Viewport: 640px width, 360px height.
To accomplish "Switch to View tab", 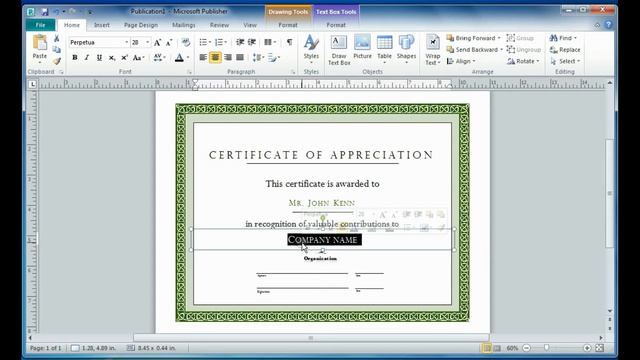I will 250,25.
